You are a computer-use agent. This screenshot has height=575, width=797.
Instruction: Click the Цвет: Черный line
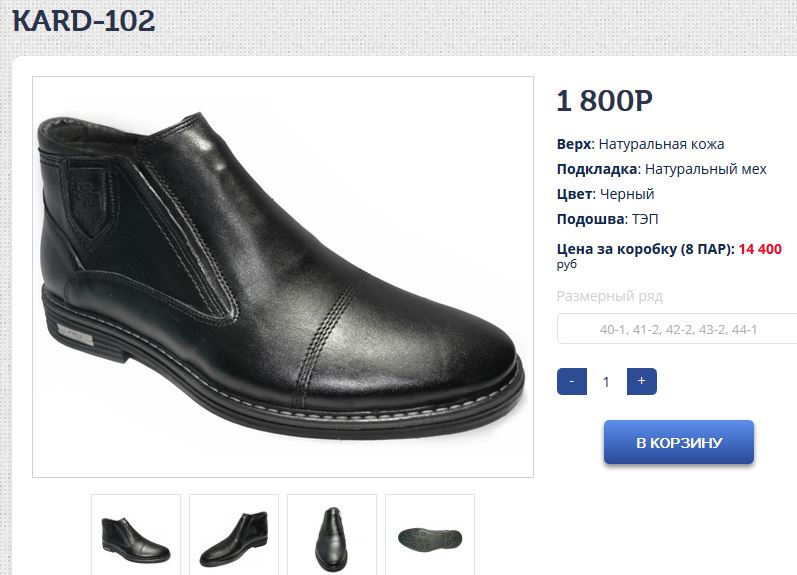605,194
